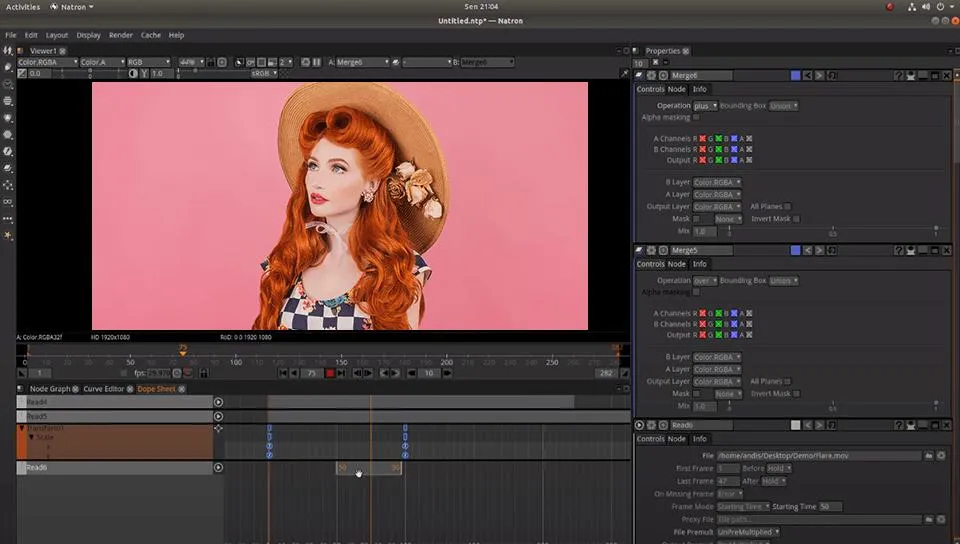Toggle the Merge6 Alpha masking checkbox
This screenshot has width=960, height=544.
tap(696, 117)
